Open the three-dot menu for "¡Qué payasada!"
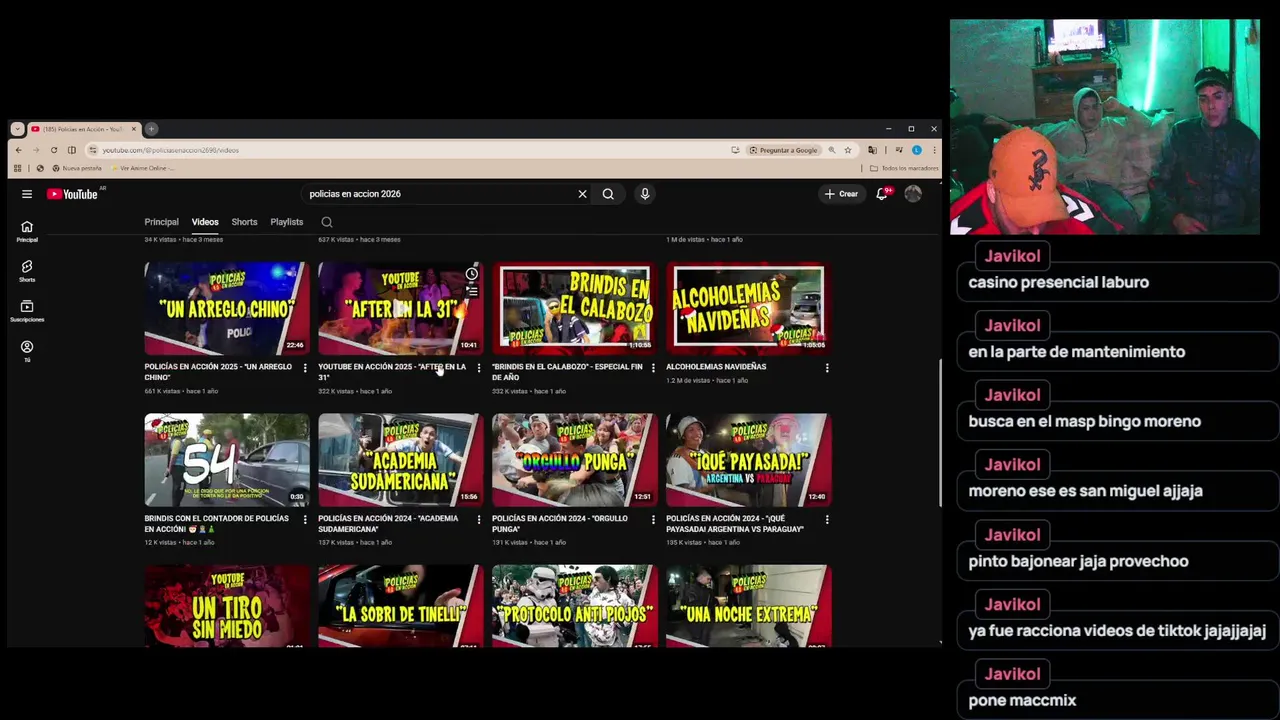This screenshot has height=720, width=1280. coord(827,520)
